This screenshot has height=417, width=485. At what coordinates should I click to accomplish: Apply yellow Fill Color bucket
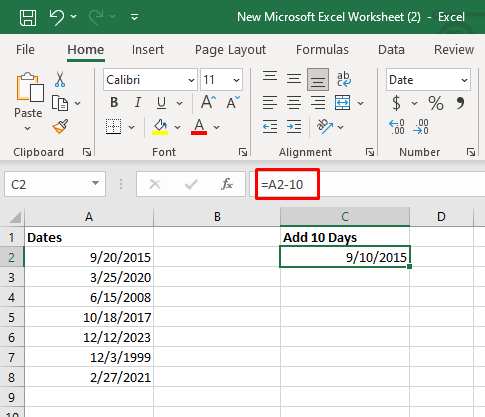tap(160, 127)
